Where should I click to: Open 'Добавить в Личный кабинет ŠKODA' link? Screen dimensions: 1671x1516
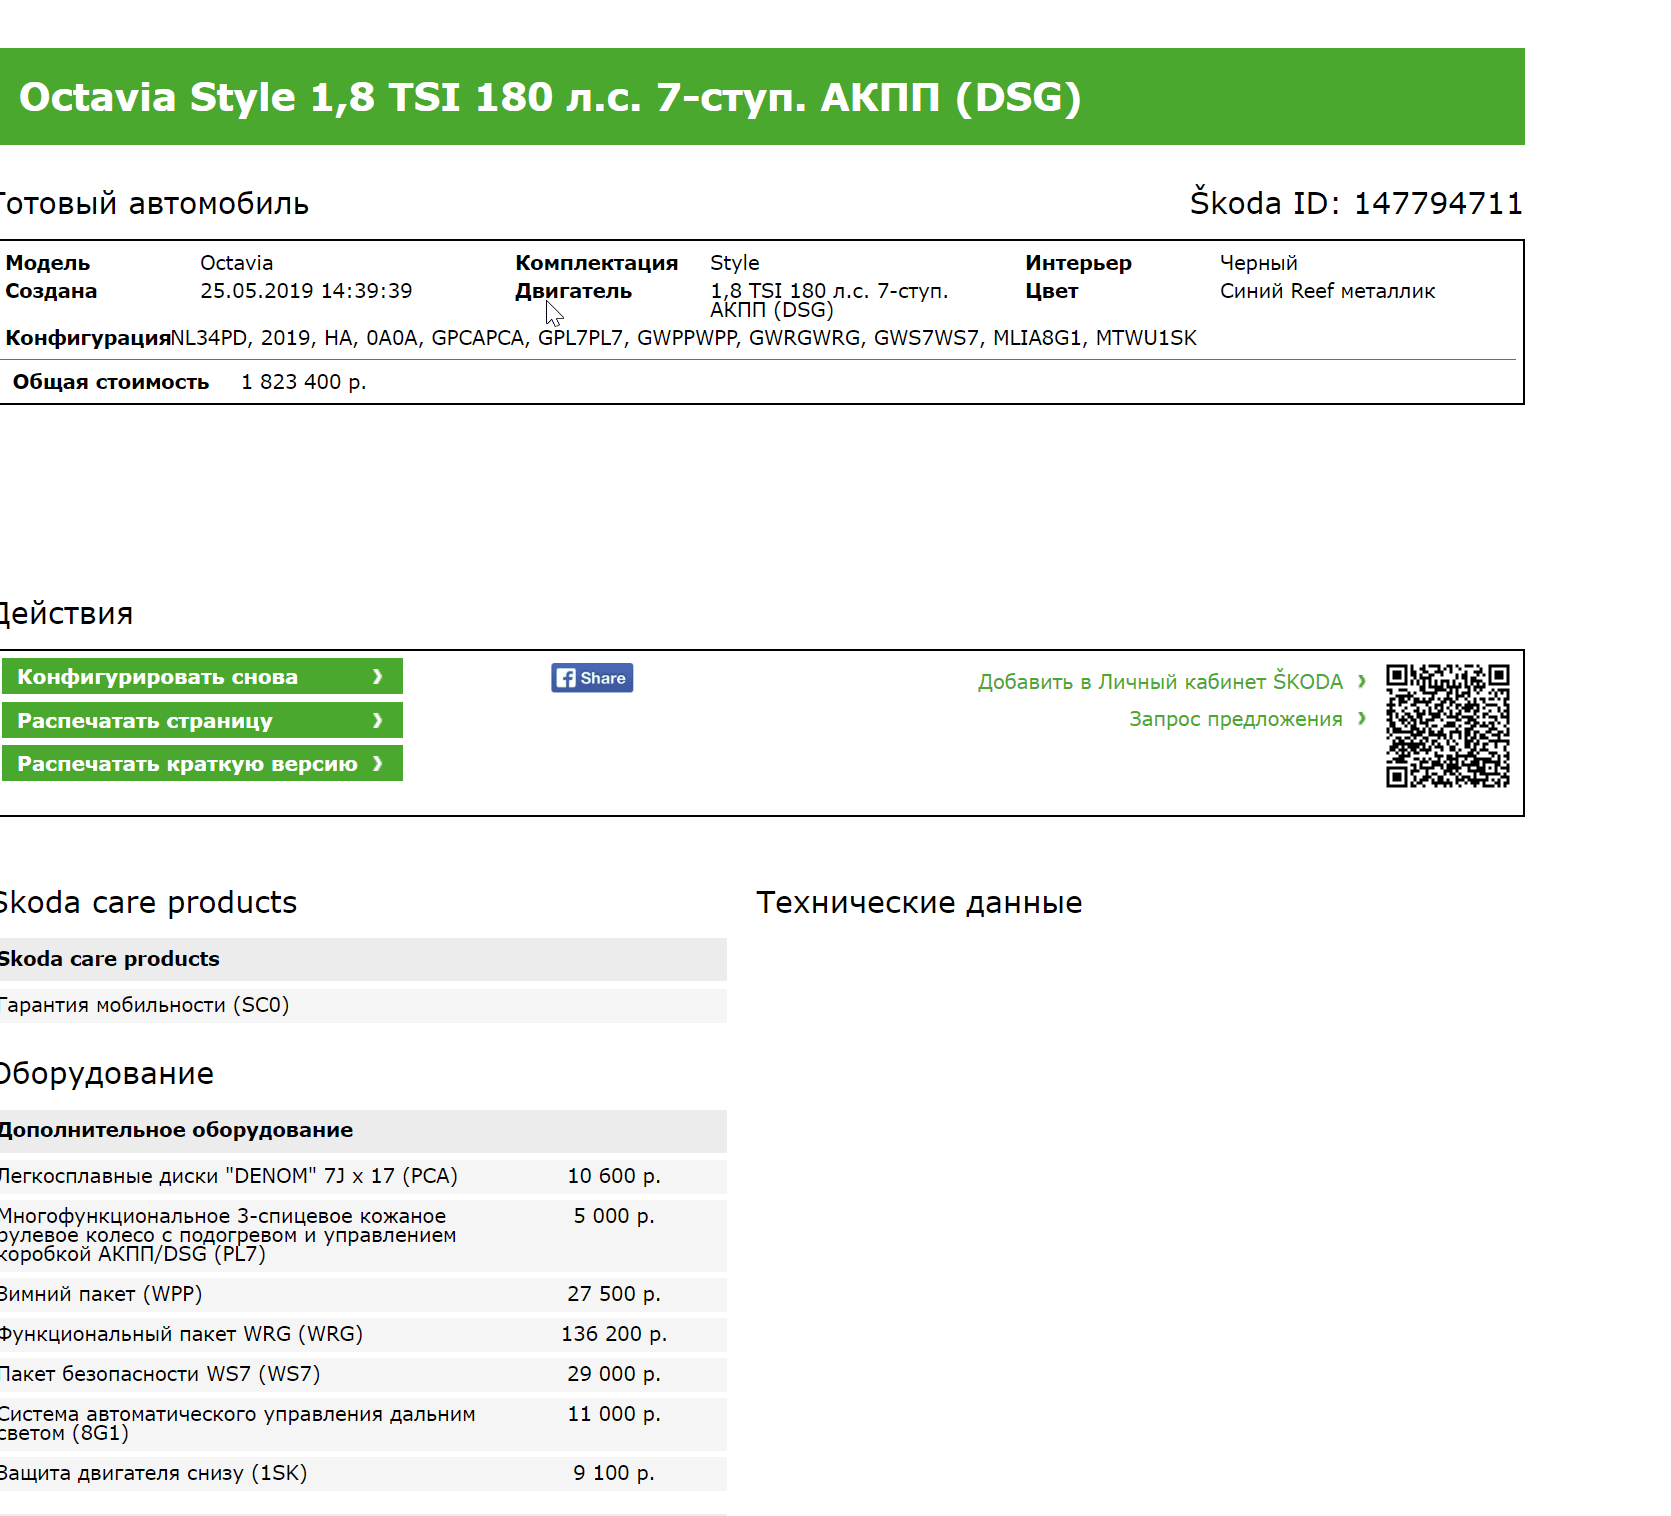click(1160, 682)
